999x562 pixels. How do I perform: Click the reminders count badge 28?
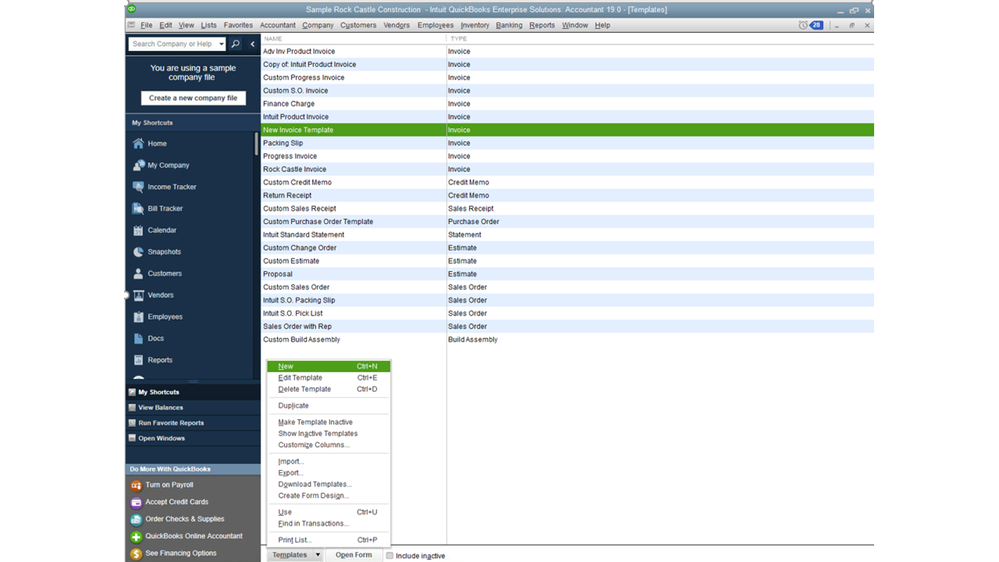[x=816, y=25]
